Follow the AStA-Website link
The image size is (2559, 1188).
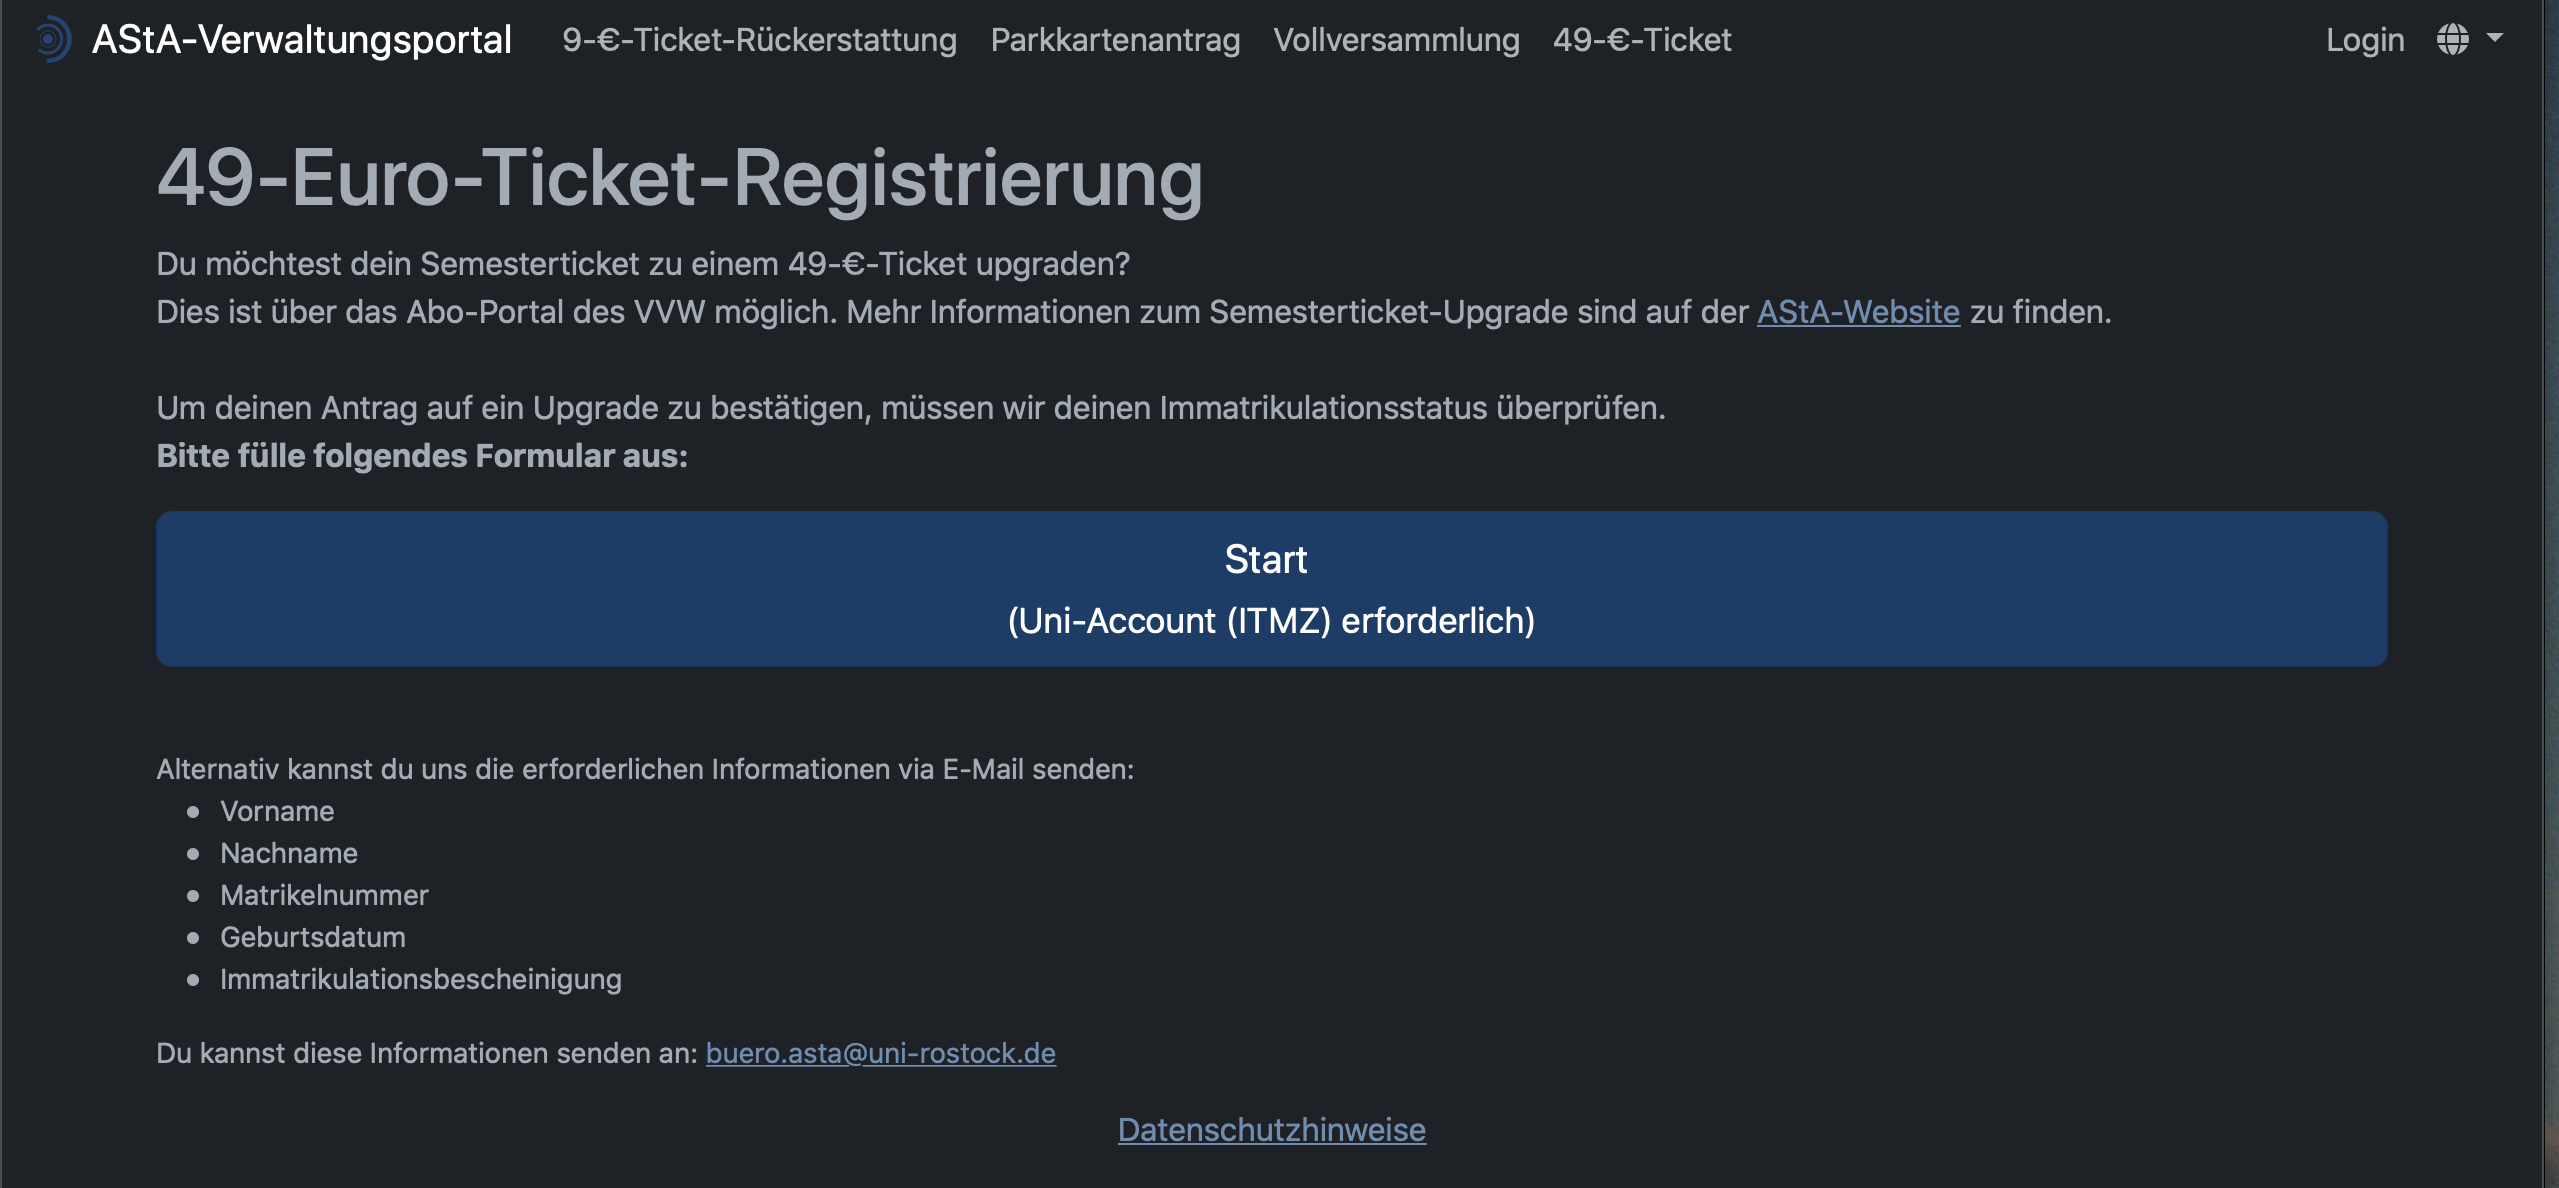click(x=1858, y=312)
